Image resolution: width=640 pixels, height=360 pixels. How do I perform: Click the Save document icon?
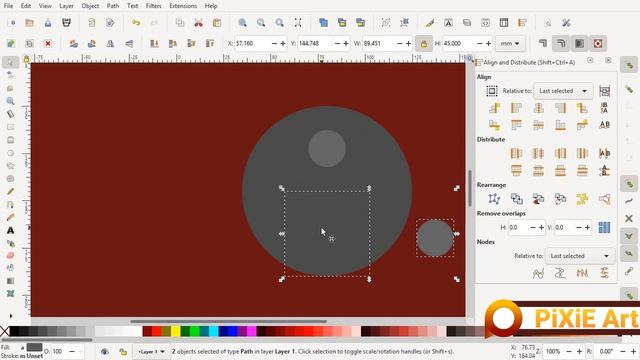[48, 23]
